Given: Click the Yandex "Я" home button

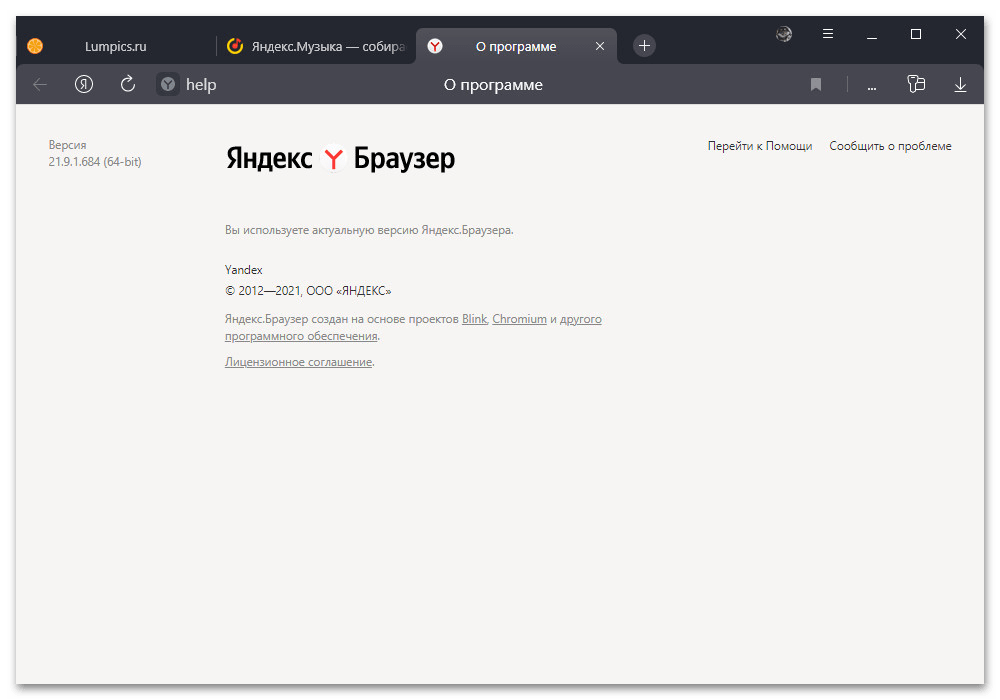Looking at the screenshot, I should click(84, 85).
